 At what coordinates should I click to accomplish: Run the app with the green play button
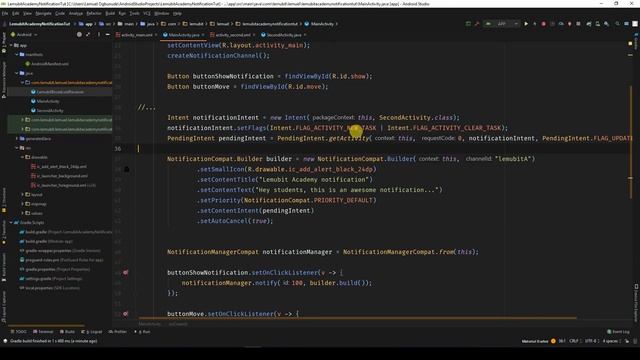coord(526,24)
